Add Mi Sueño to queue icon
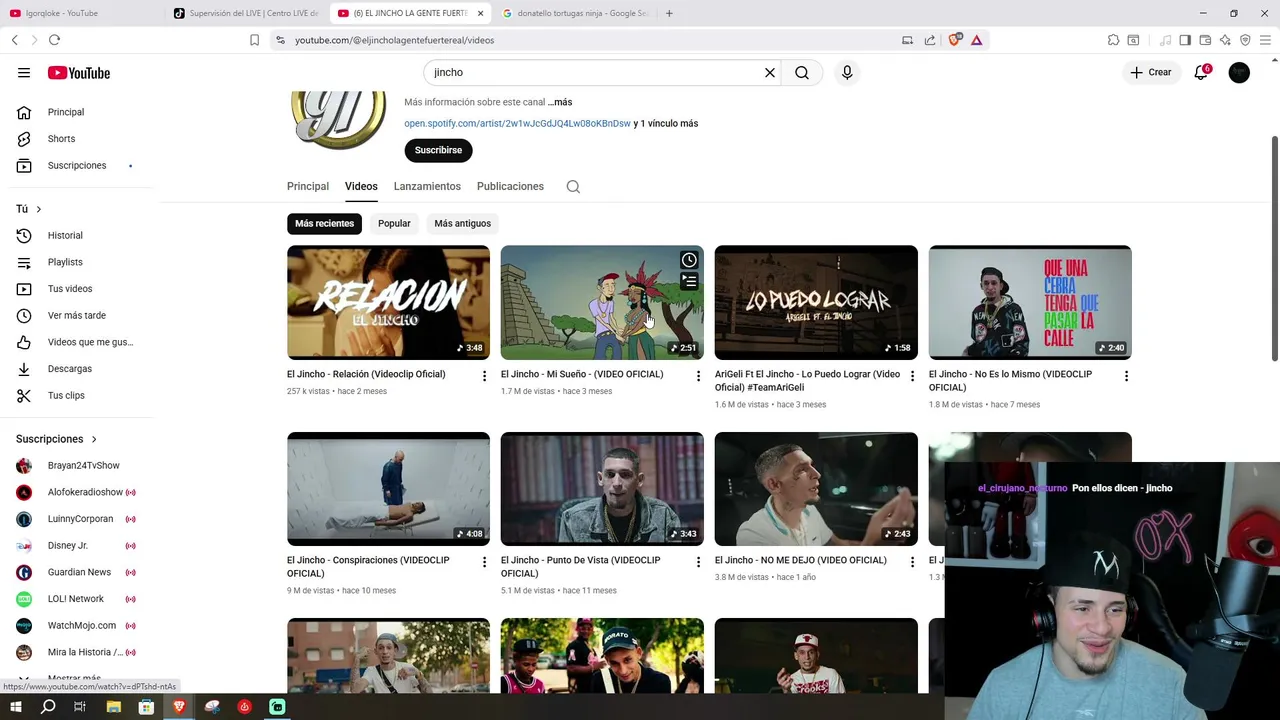The width and height of the screenshot is (1280, 720). 689,282
